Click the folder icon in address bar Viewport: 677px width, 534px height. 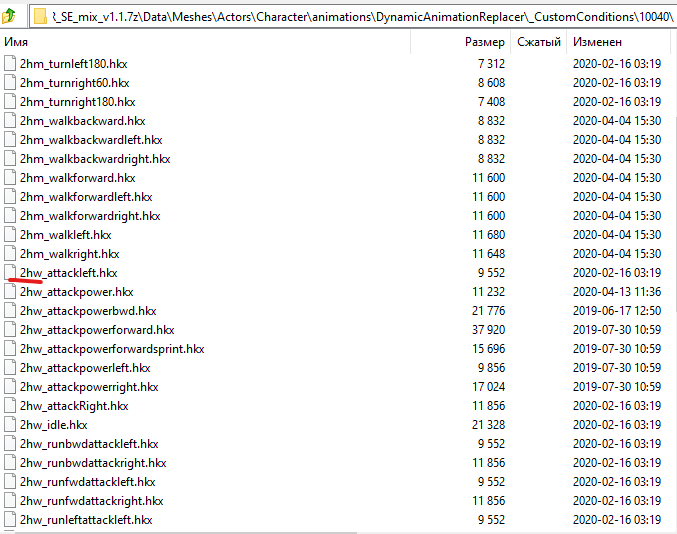40,17
